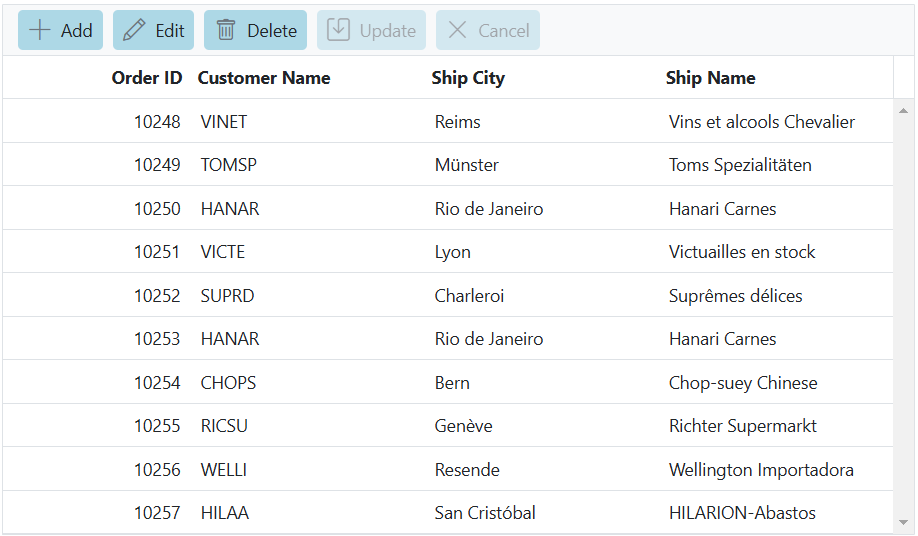Click the Update save icon
Screen dimensions: 918x536
[x=339, y=30]
